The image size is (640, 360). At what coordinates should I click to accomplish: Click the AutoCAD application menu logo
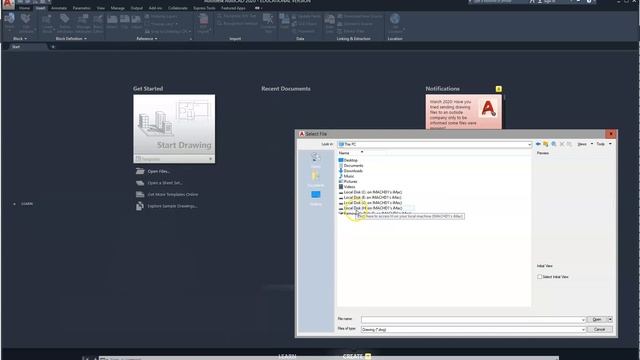coord(7,4)
